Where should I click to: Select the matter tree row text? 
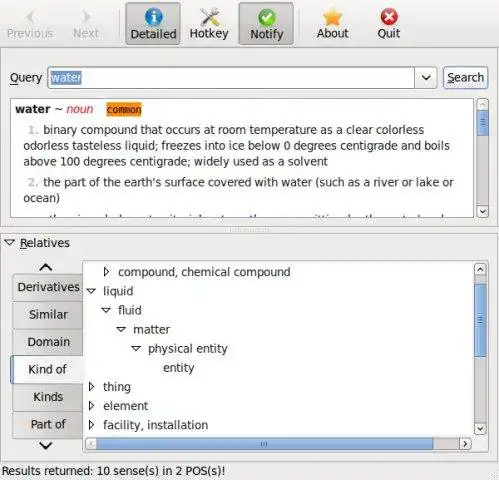click(x=152, y=330)
